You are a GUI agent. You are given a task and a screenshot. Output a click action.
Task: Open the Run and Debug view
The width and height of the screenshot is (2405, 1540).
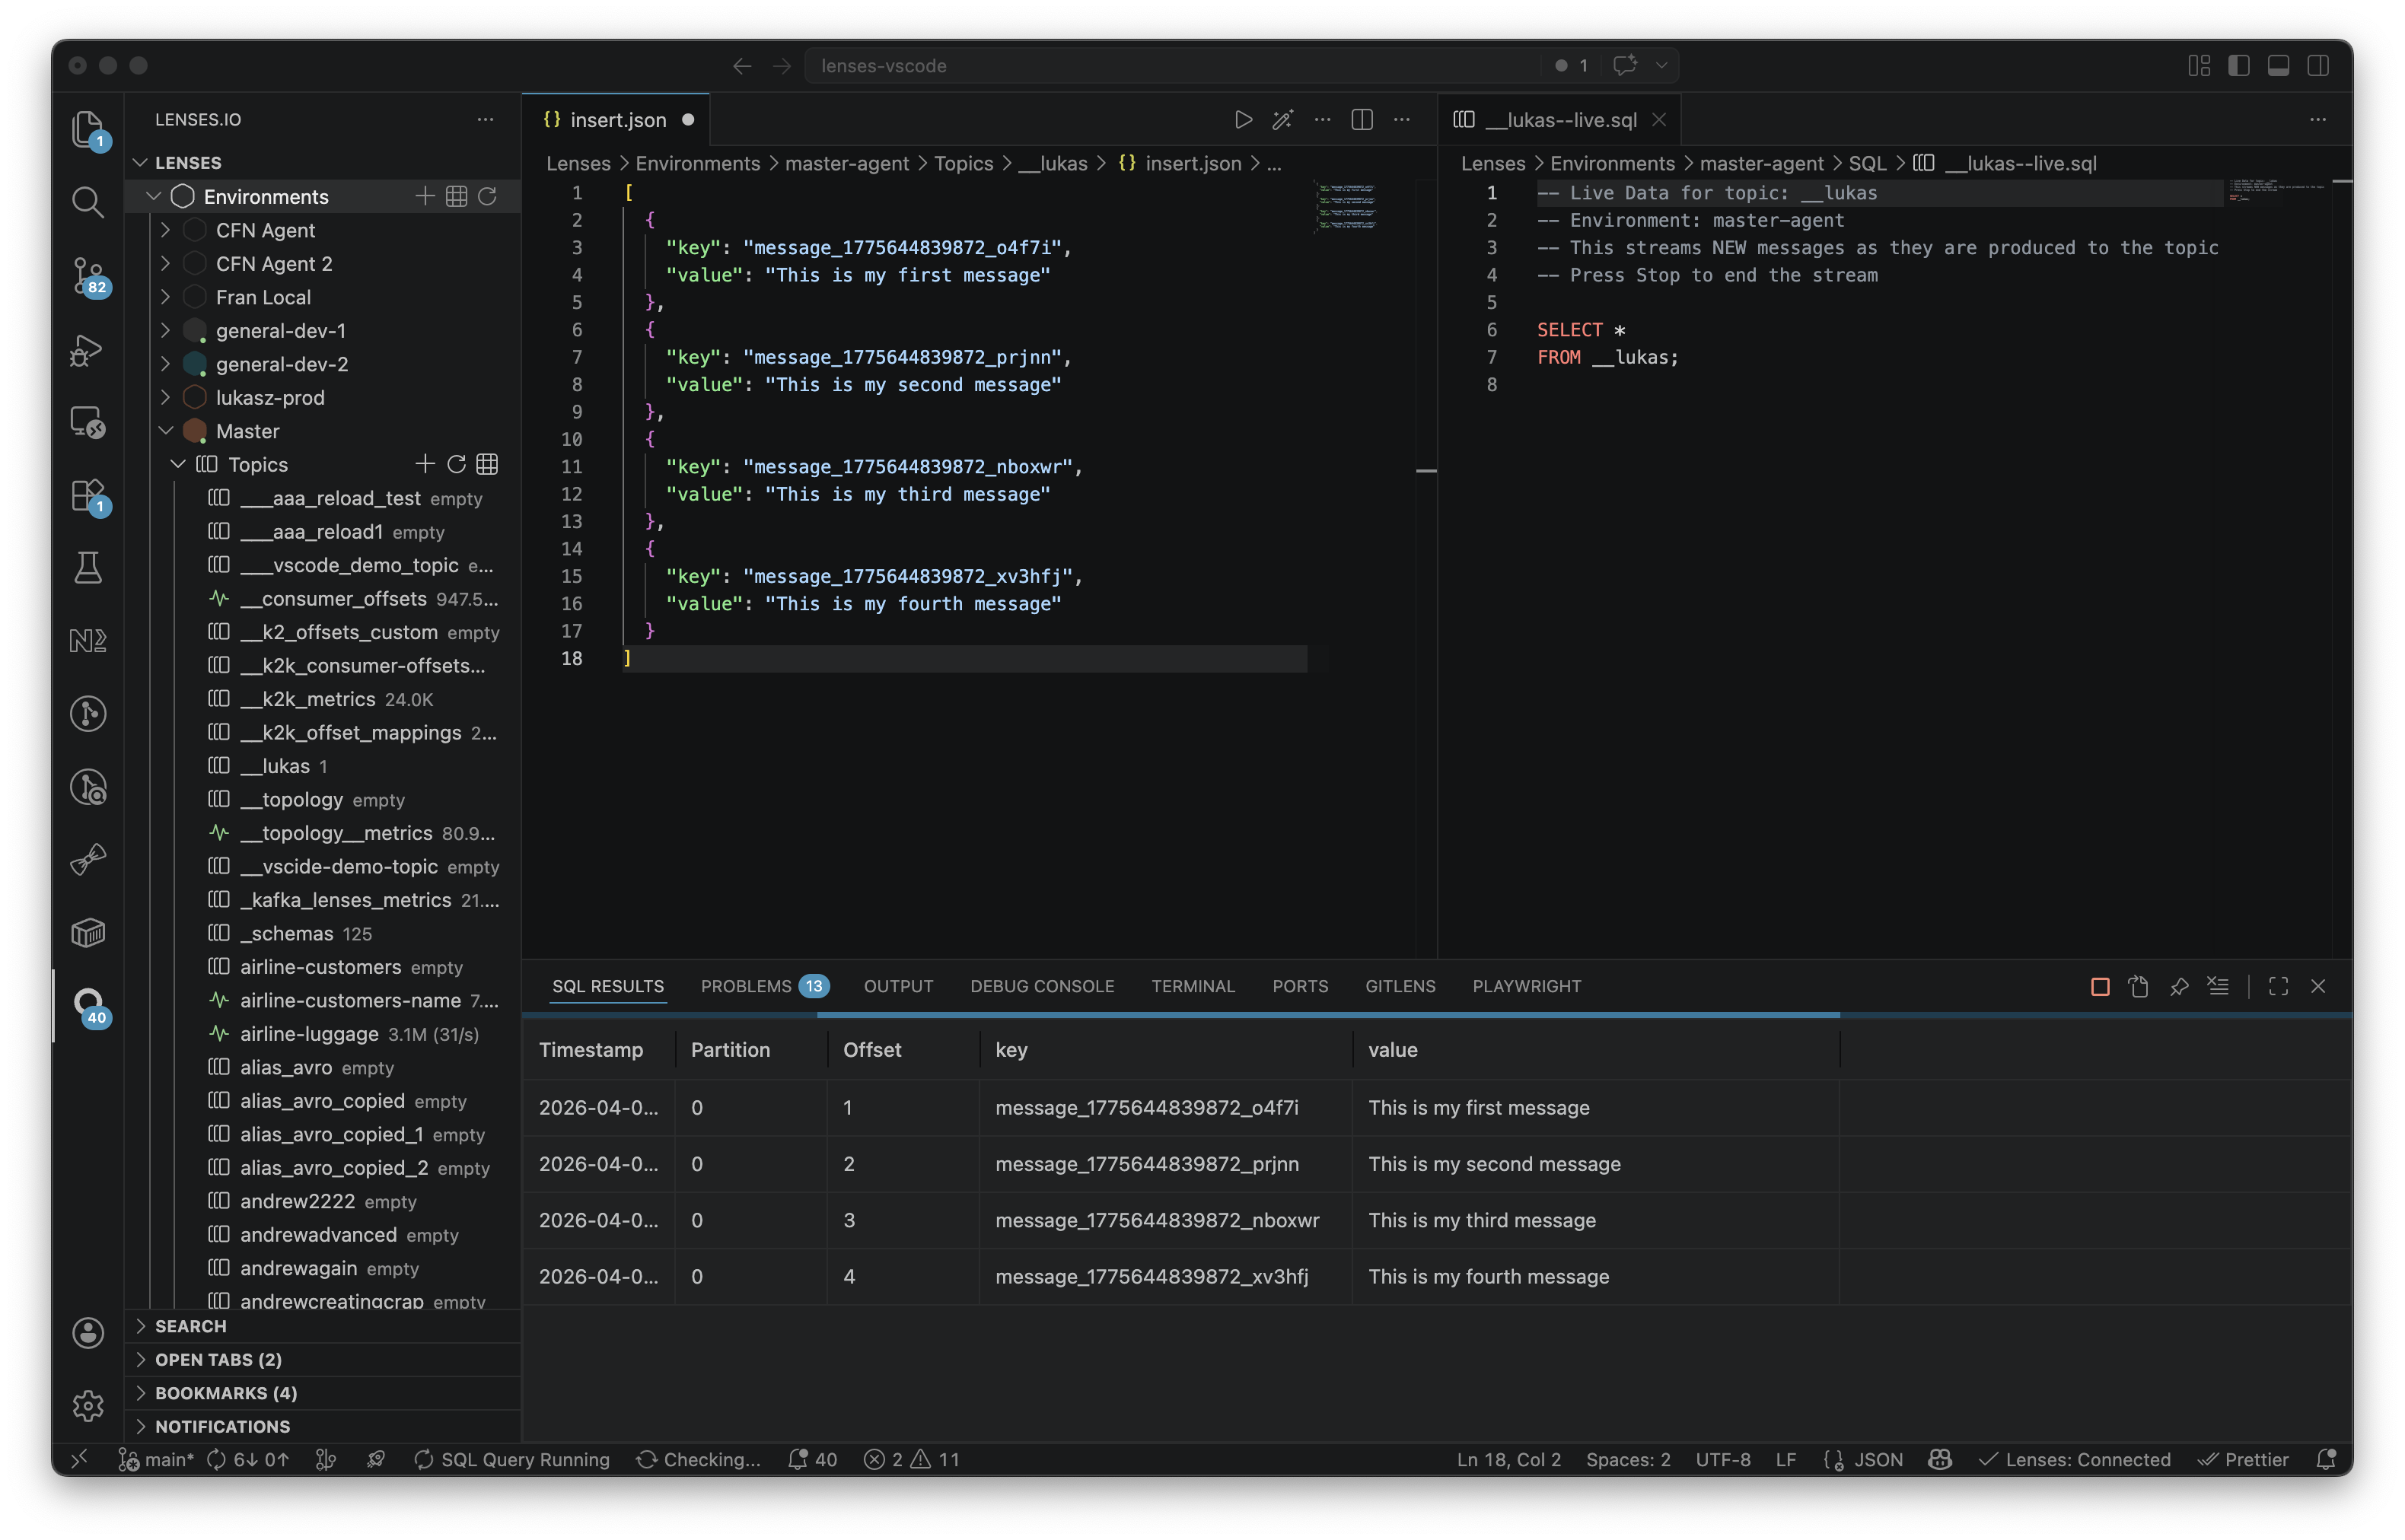tap(88, 349)
